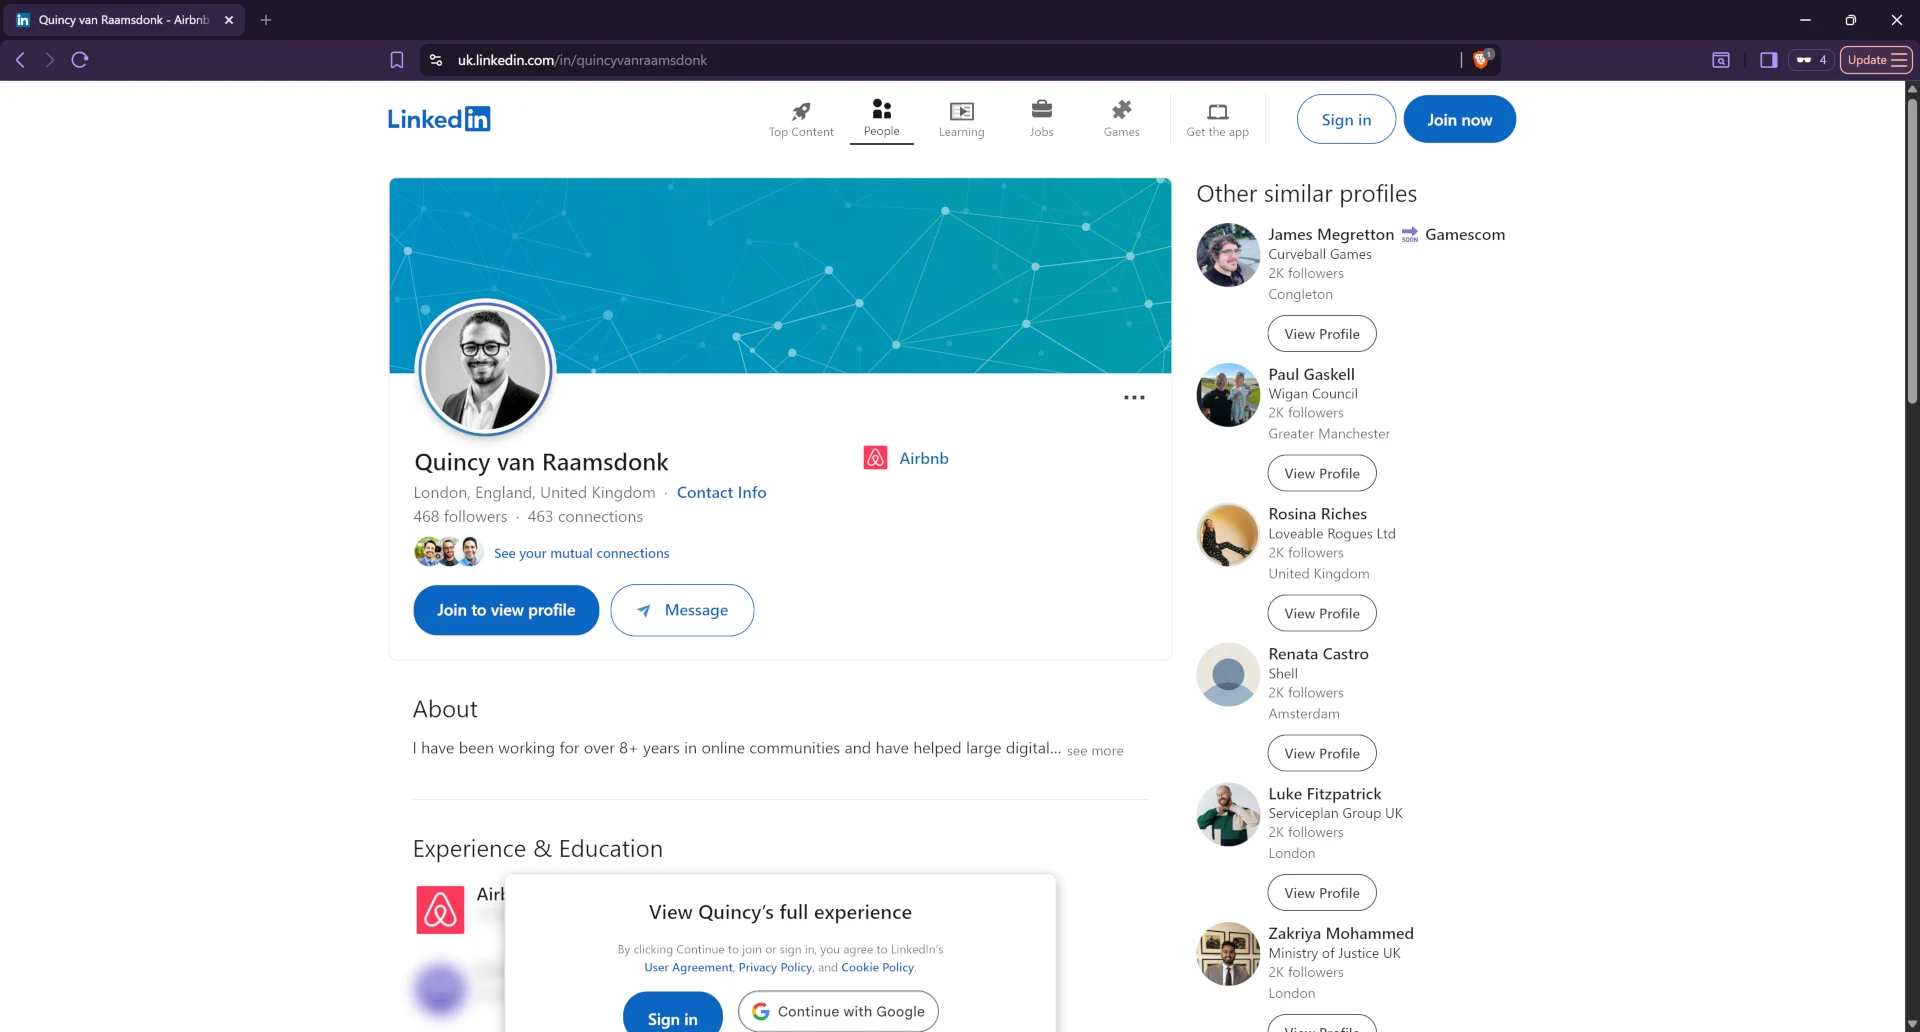Reload the current page

(x=80, y=60)
